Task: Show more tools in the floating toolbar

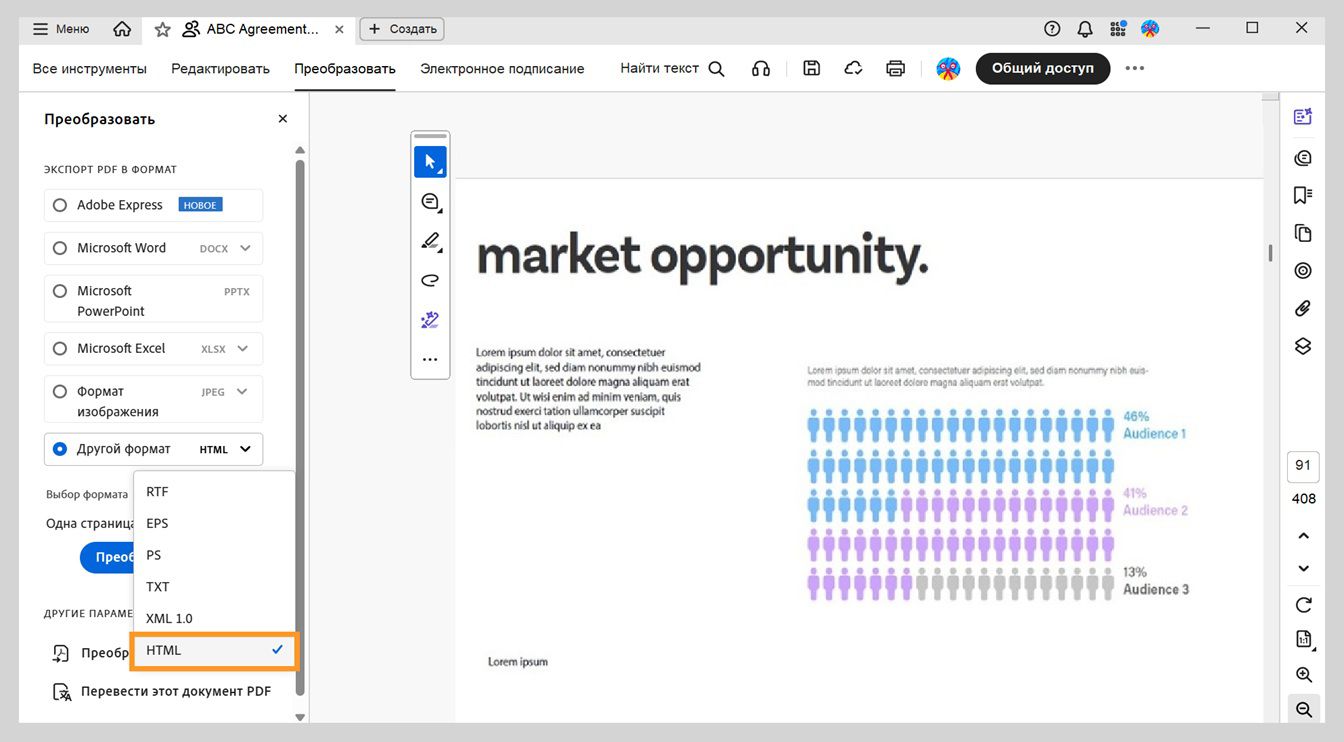Action: pos(430,359)
